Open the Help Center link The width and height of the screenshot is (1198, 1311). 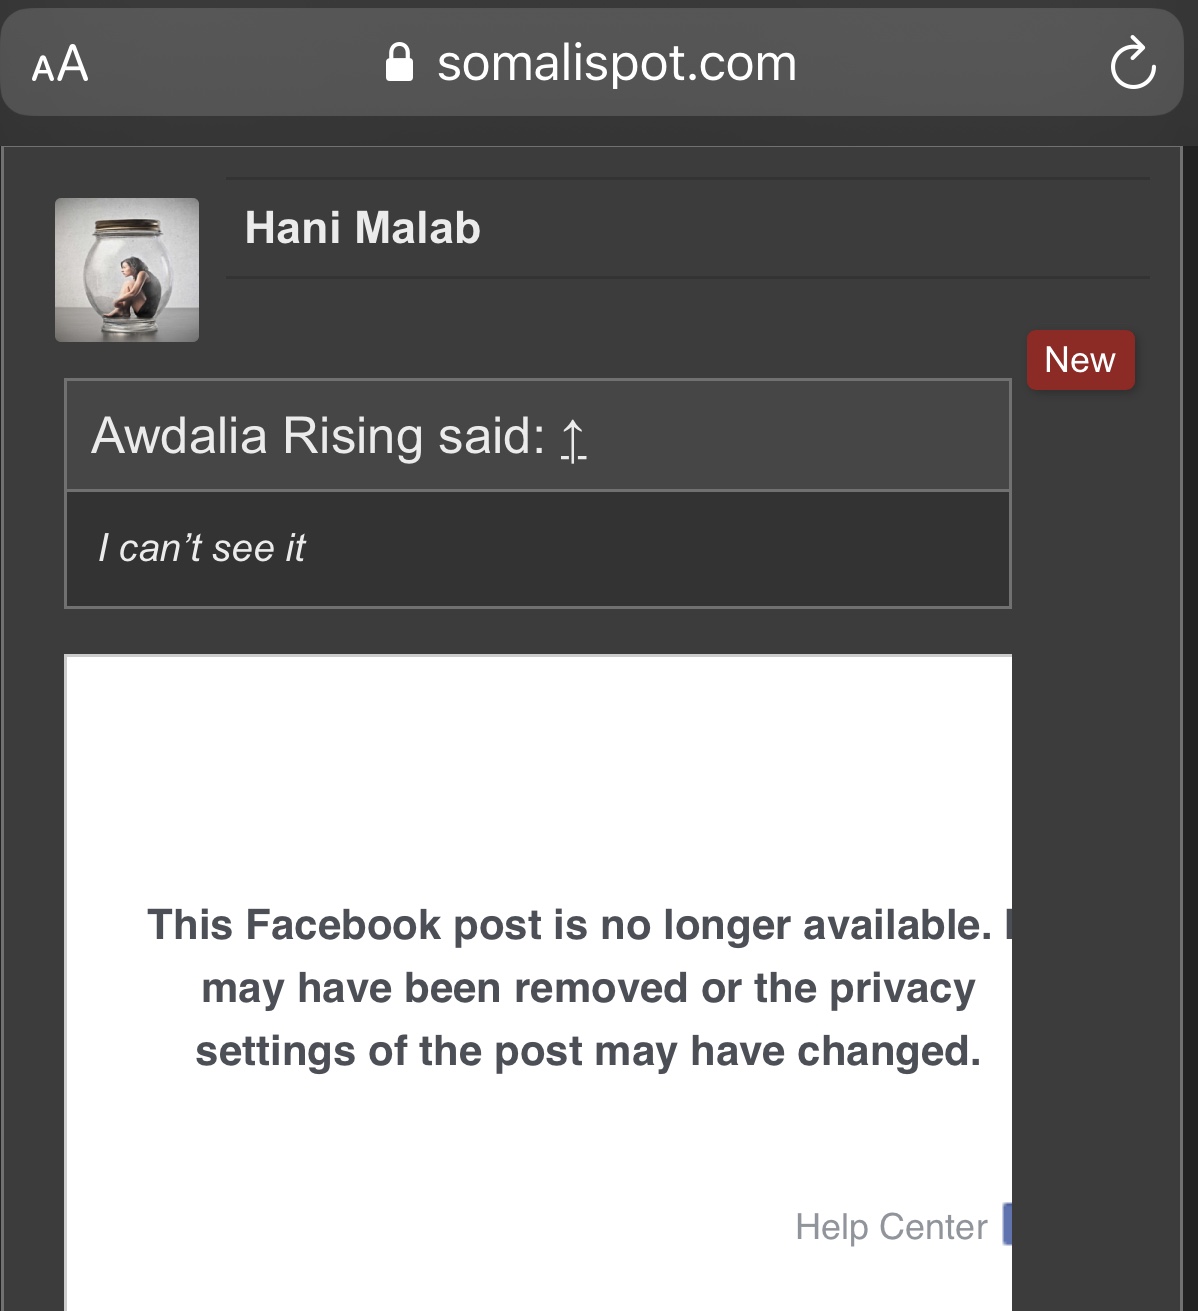(x=891, y=1226)
